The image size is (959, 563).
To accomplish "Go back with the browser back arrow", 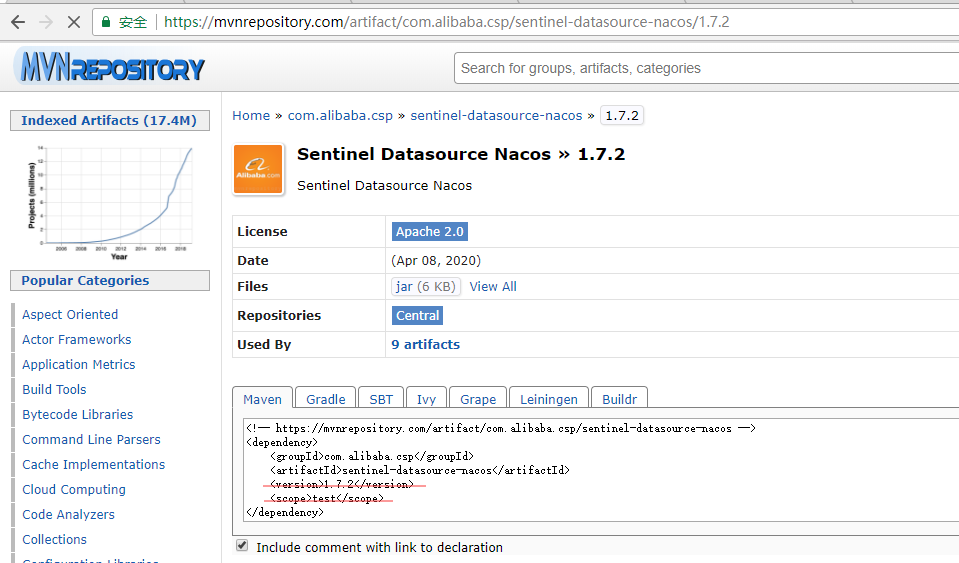I will (x=18, y=23).
